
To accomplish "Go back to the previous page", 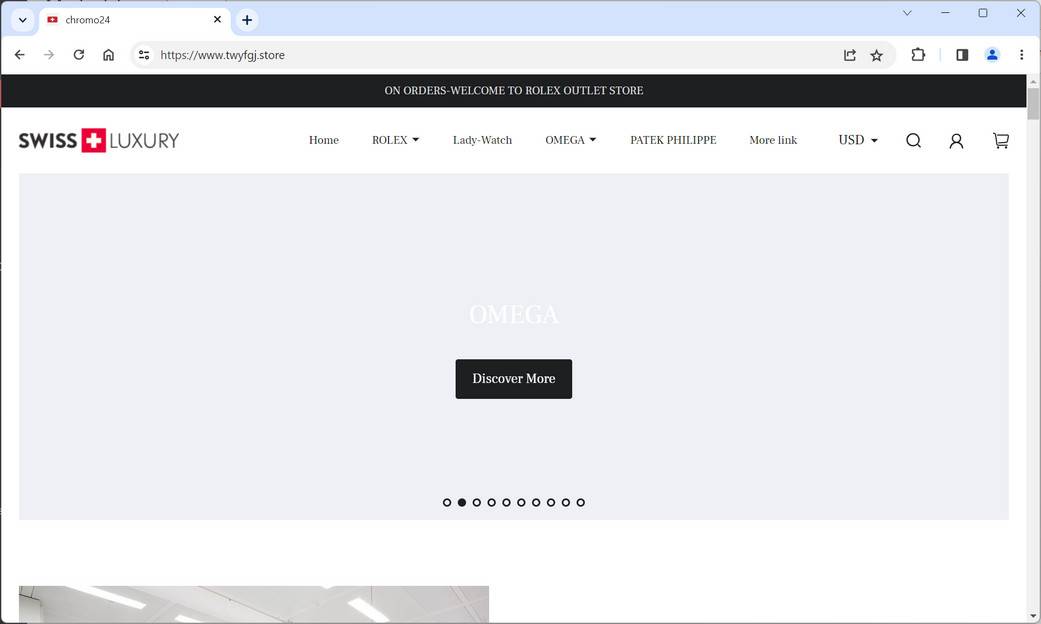I will (x=19, y=55).
